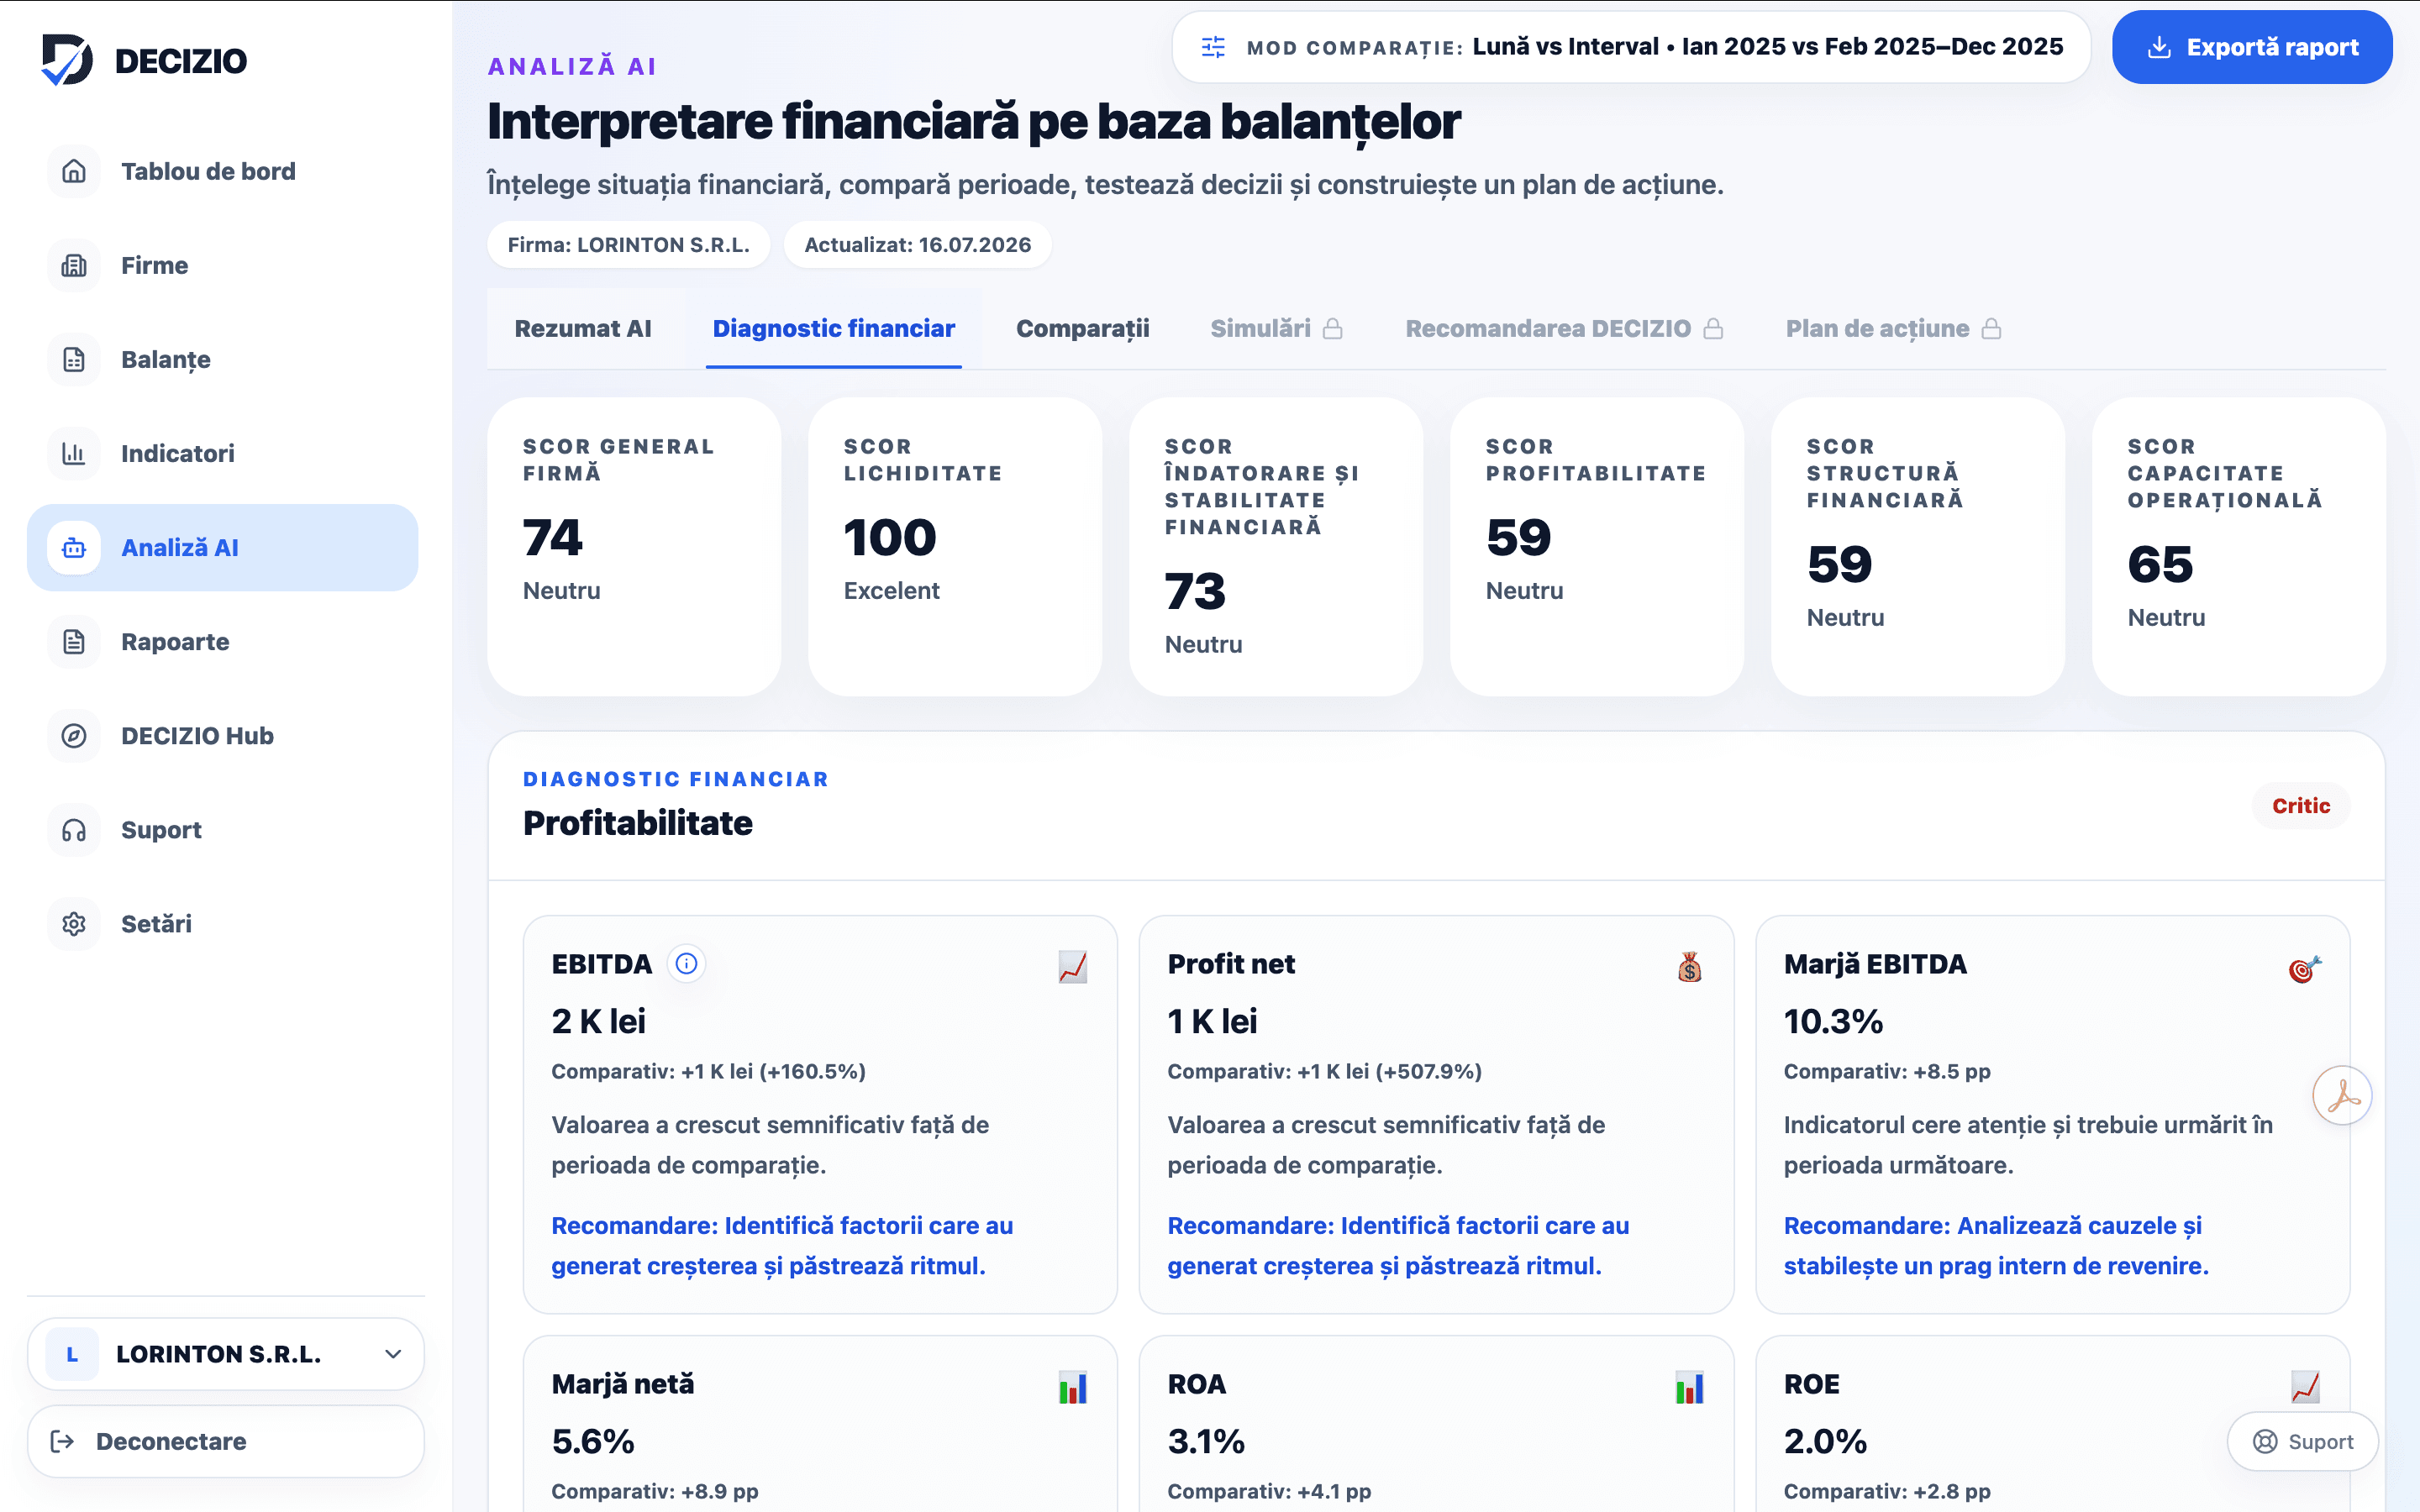Screen dimensions: 2420x1512
Task: Click the Balanțe document icon
Action: click(74, 359)
